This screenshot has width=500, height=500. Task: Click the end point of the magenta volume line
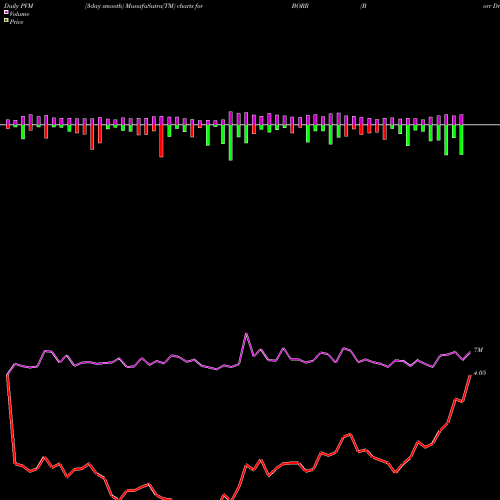point(470,352)
